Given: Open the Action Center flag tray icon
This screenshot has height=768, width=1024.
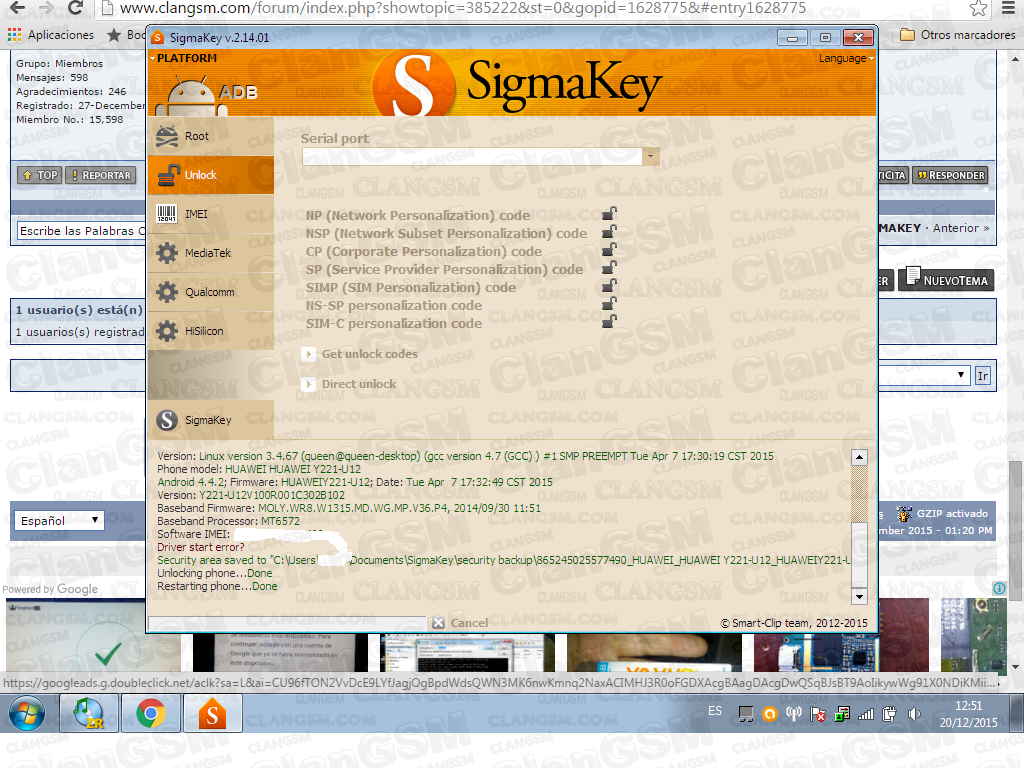Looking at the screenshot, I should coord(818,714).
